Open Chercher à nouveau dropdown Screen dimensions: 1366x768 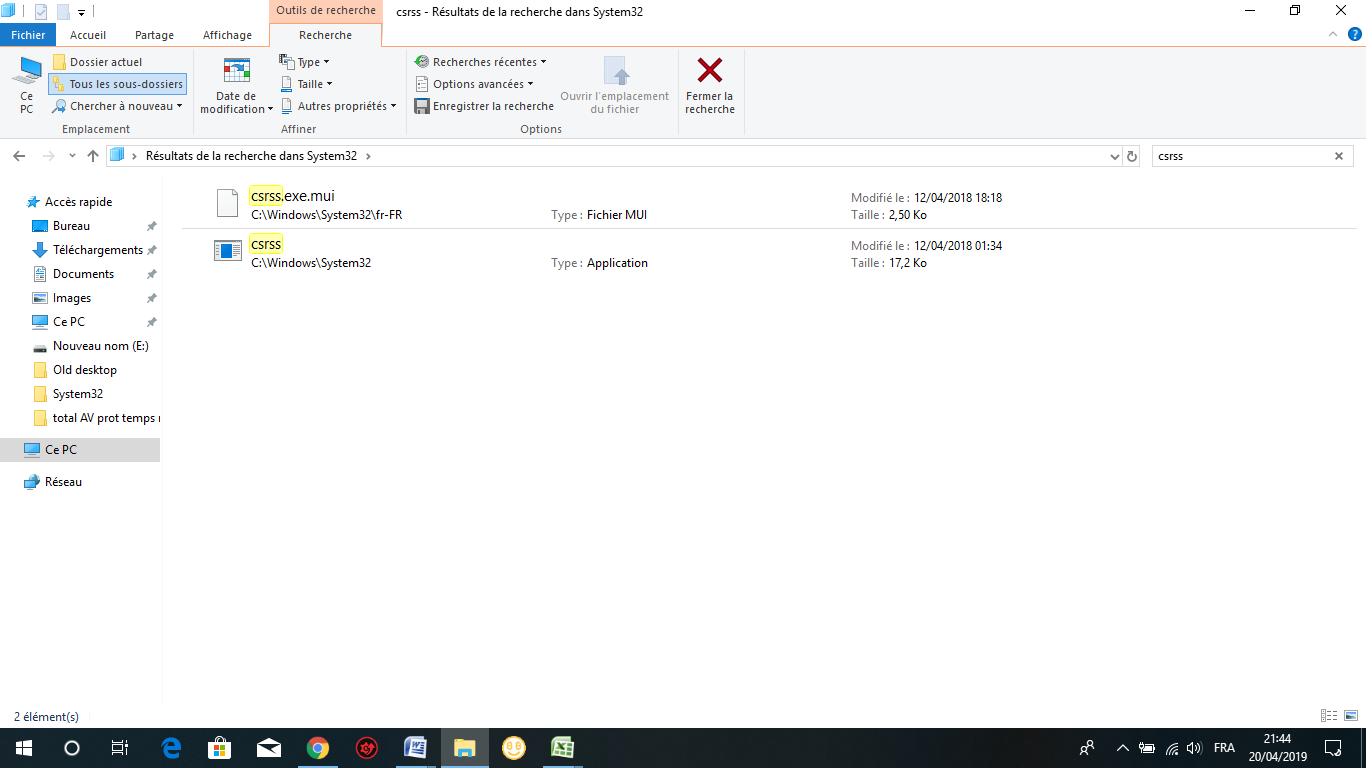pyautogui.click(x=117, y=106)
